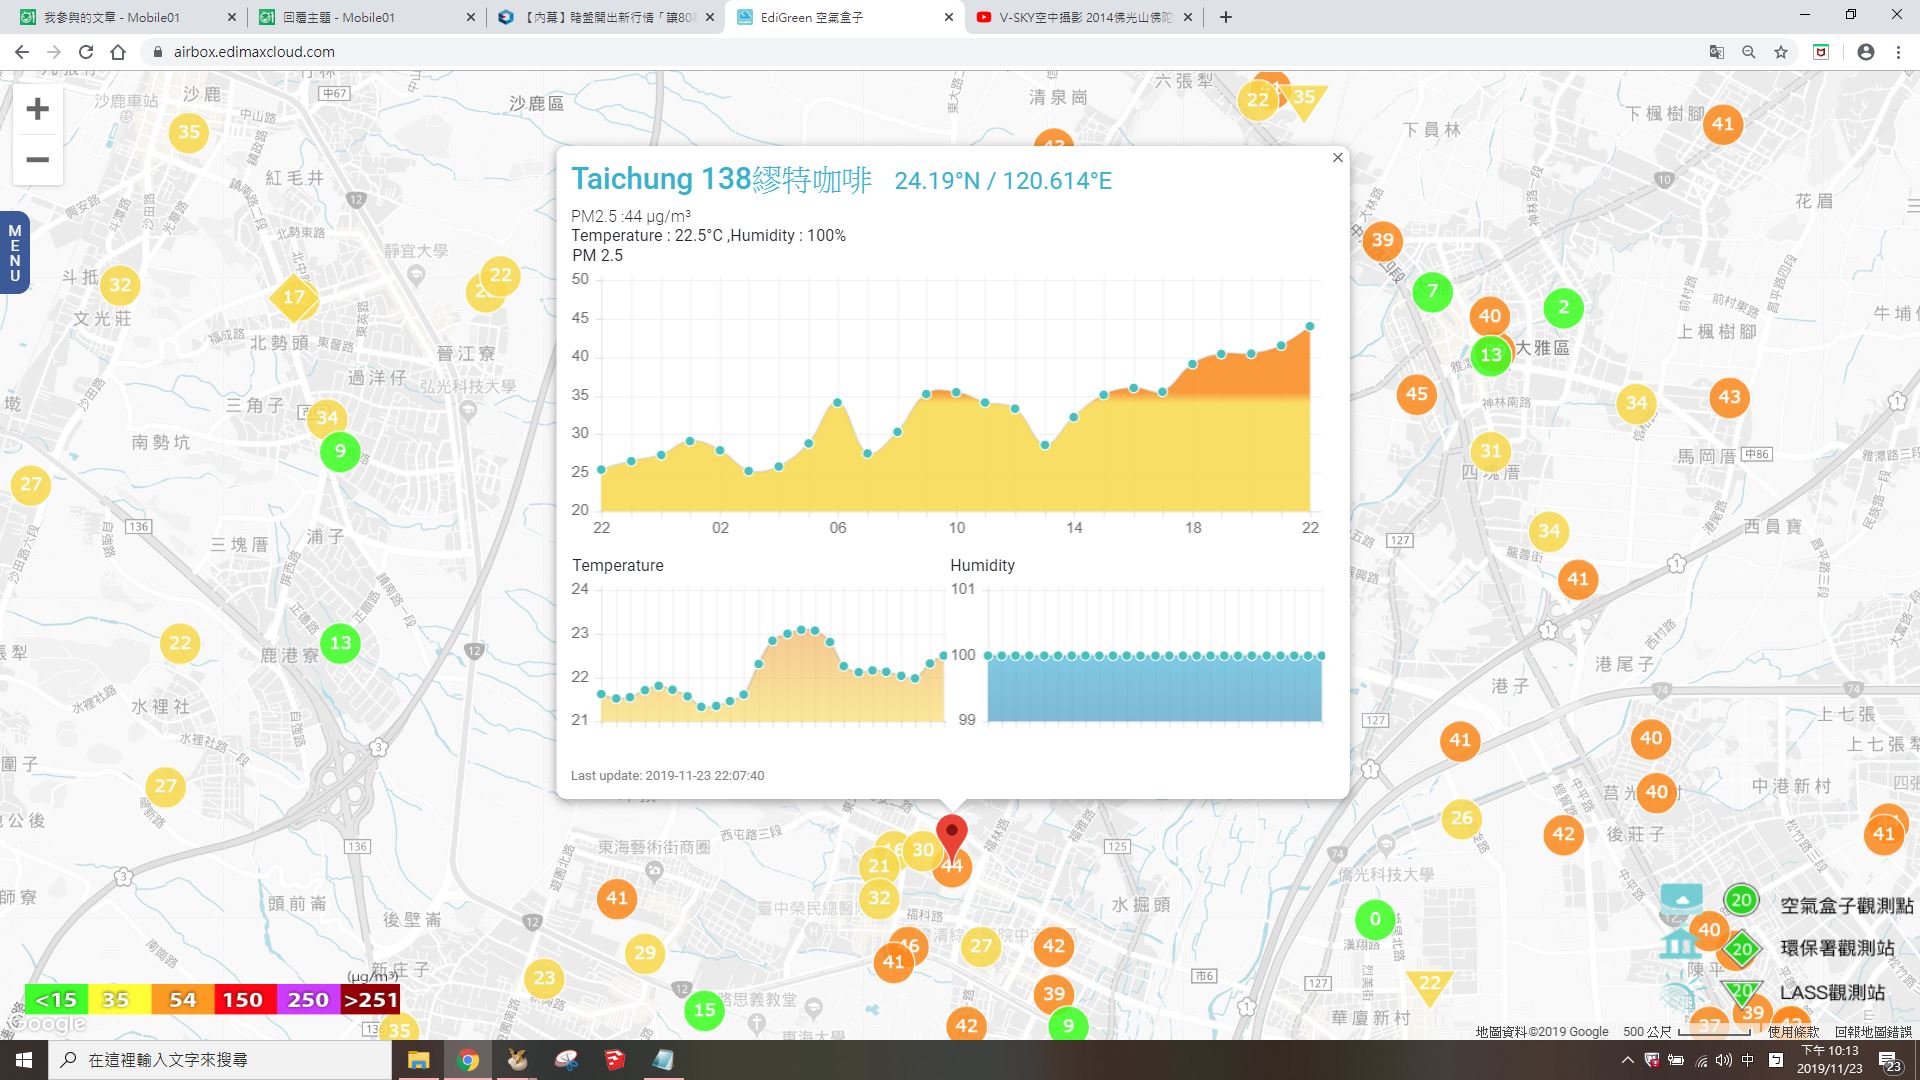Select the yellow marker showing 23
The width and height of the screenshot is (1920, 1080).
pyautogui.click(x=544, y=978)
